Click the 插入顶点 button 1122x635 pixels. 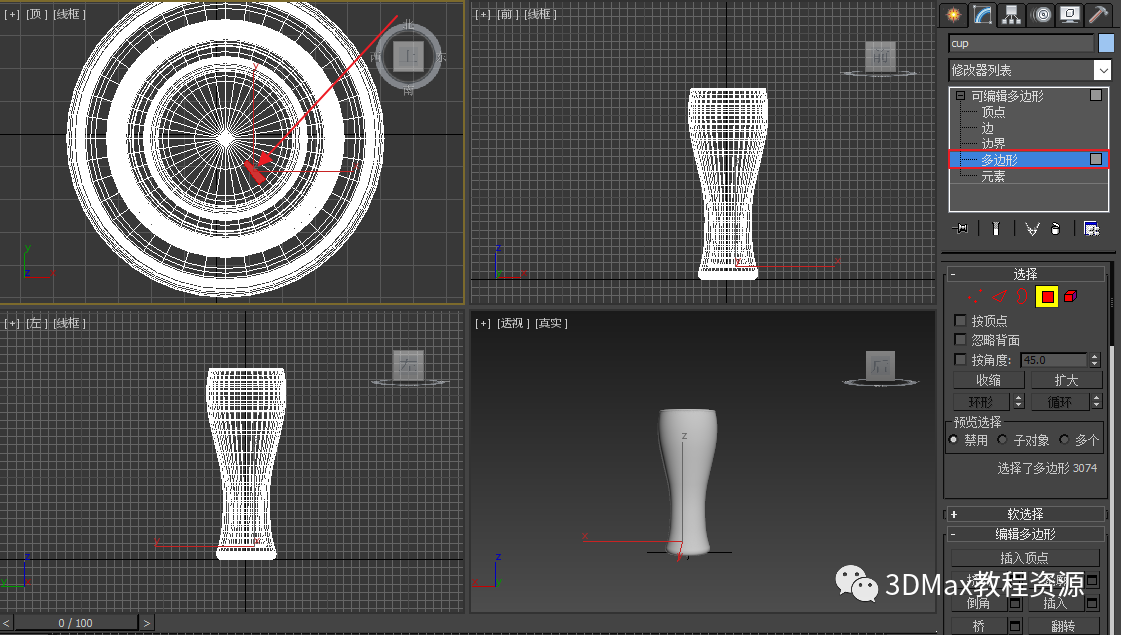[1025, 558]
